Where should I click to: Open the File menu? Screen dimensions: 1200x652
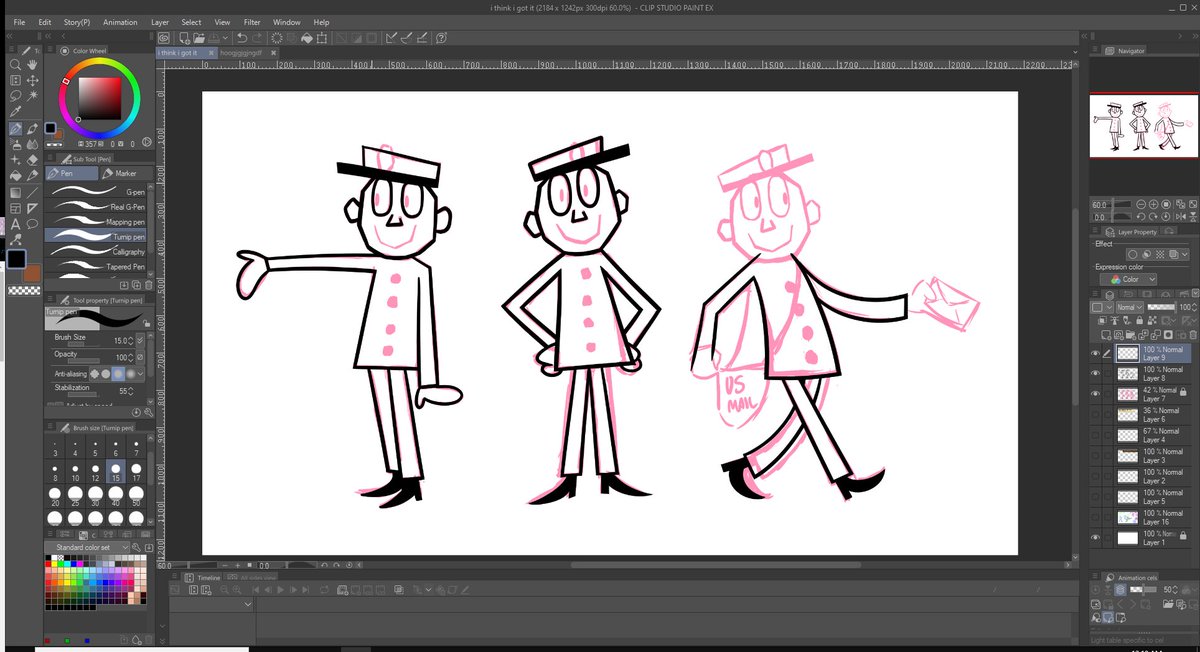(x=19, y=22)
